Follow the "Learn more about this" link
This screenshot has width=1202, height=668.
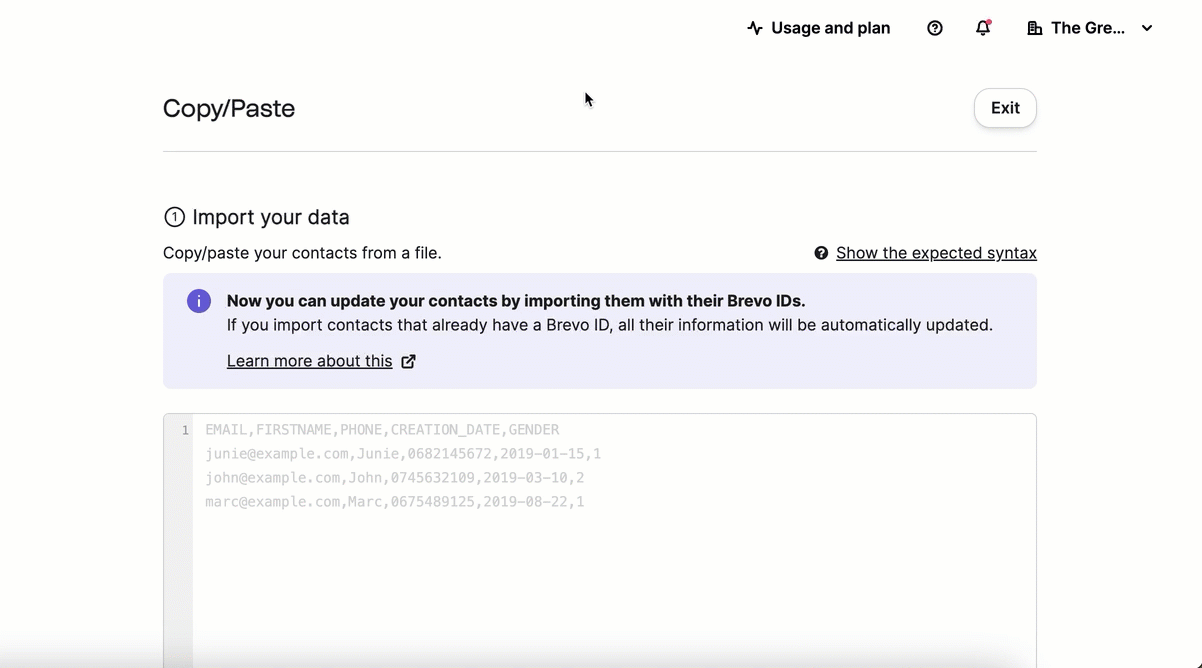tap(309, 361)
